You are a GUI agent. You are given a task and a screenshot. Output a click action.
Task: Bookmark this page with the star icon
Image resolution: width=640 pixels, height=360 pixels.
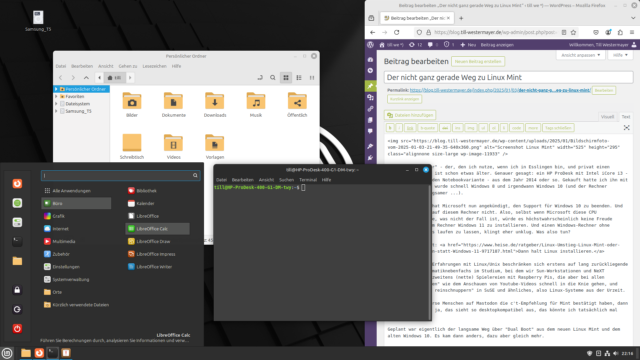pos(573,32)
